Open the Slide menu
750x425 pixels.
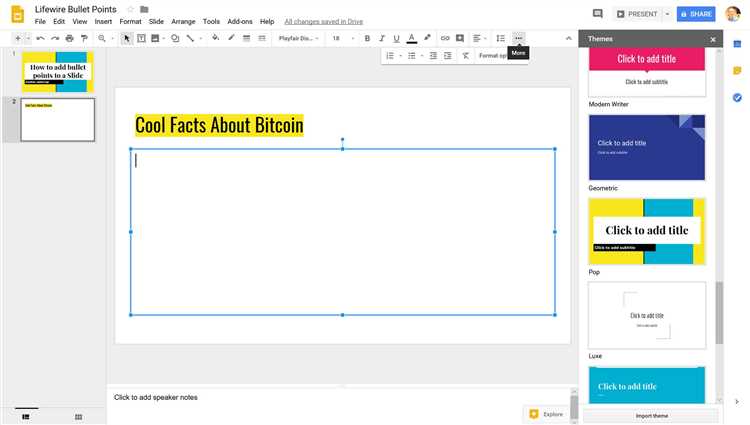pos(156,22)
